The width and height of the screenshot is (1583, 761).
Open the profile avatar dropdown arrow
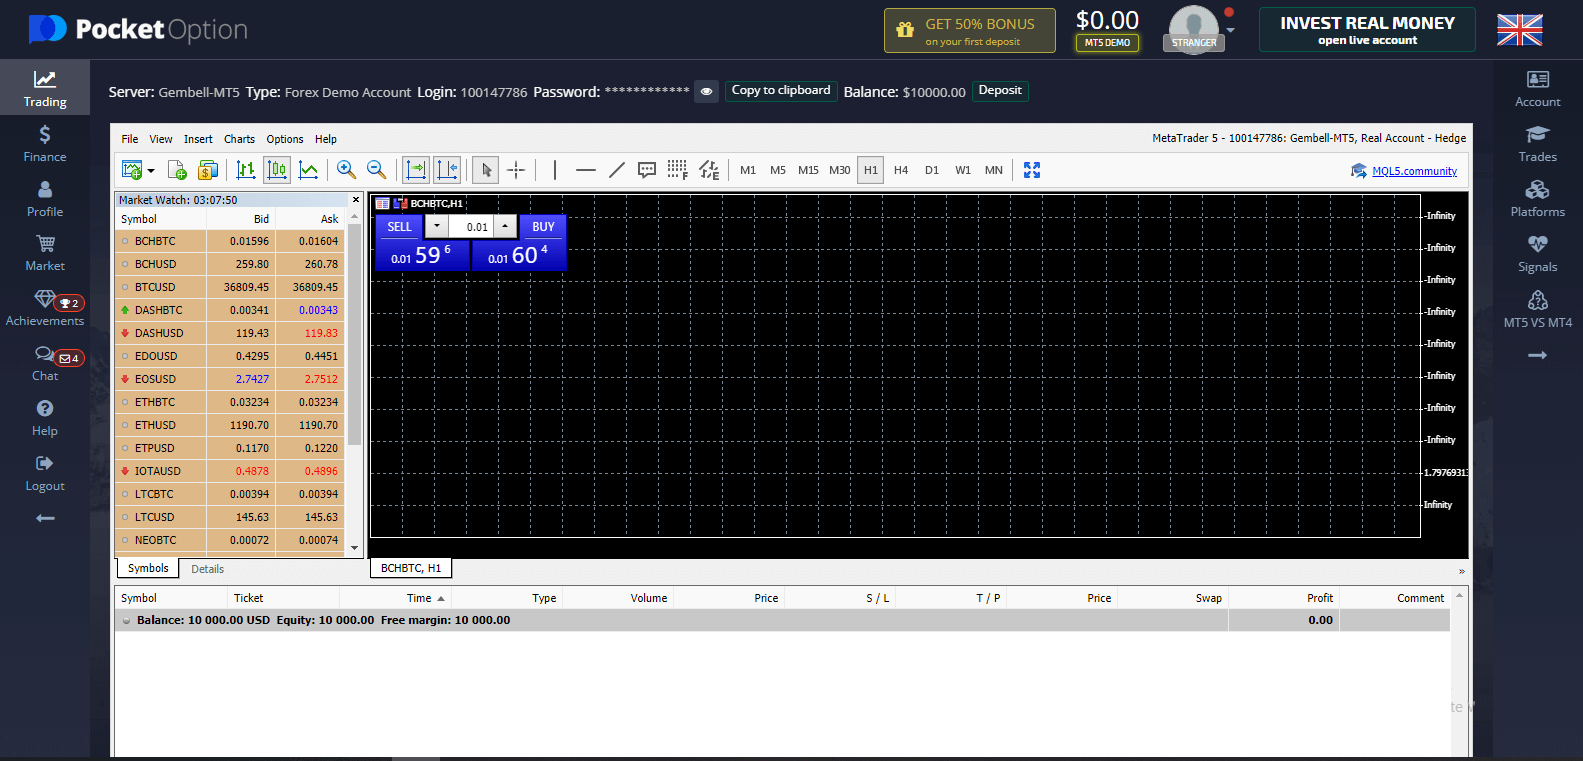pyautogui.click(x=1231, y=30)
